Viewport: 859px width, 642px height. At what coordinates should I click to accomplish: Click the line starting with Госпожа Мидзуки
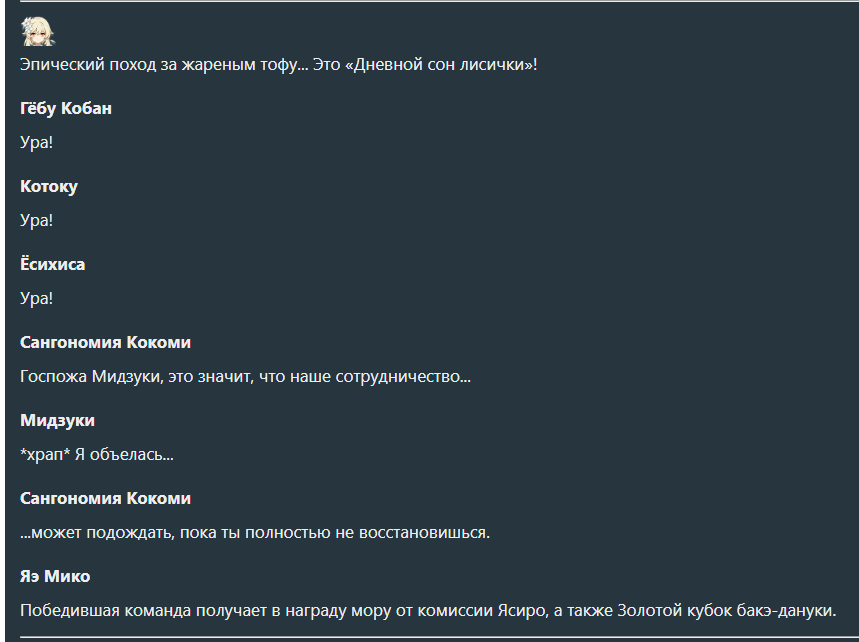tap(245, 377)
